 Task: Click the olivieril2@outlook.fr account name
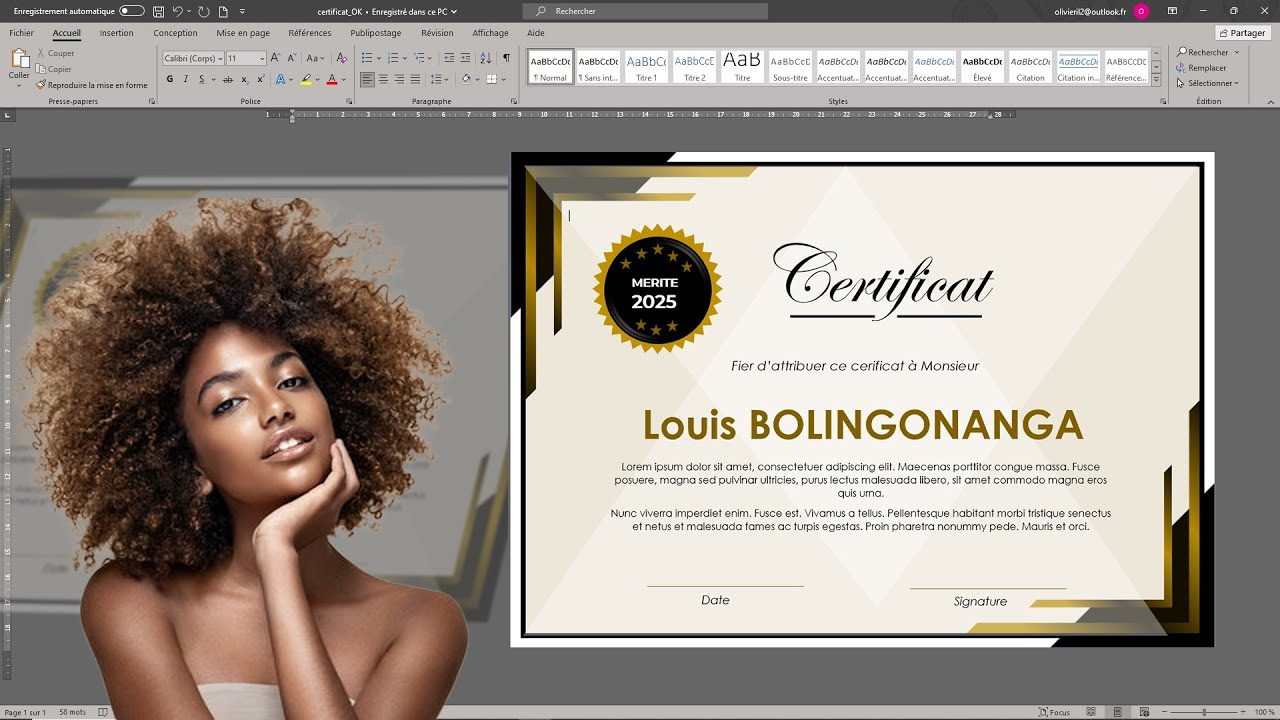tap(1090, 11)
